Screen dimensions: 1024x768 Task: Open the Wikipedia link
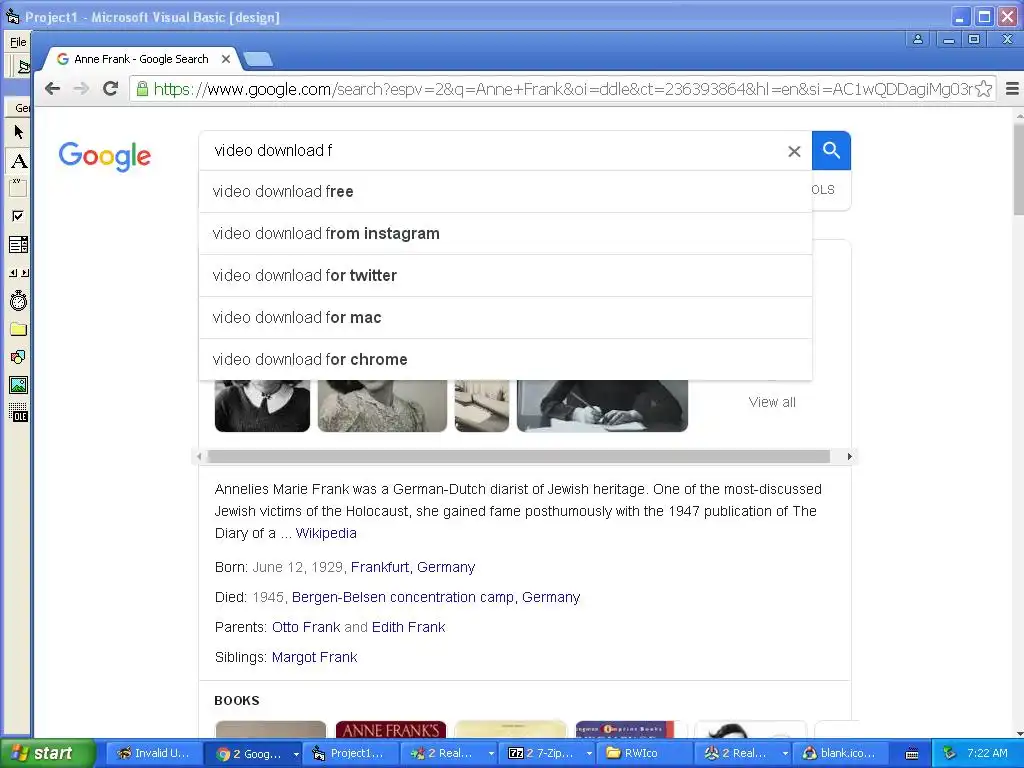[326, 533]
